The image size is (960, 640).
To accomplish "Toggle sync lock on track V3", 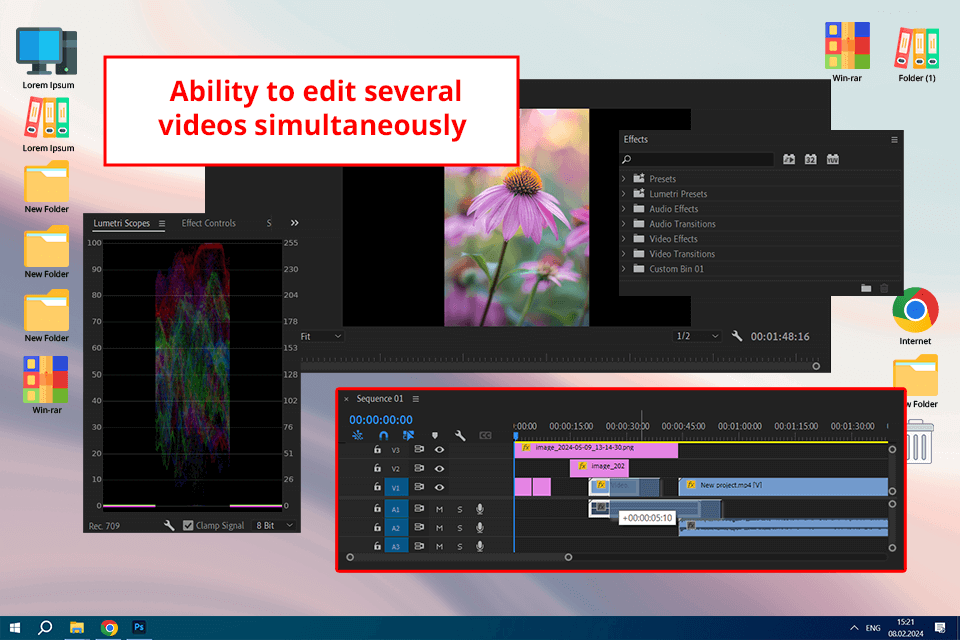I will tap(419, 450).
